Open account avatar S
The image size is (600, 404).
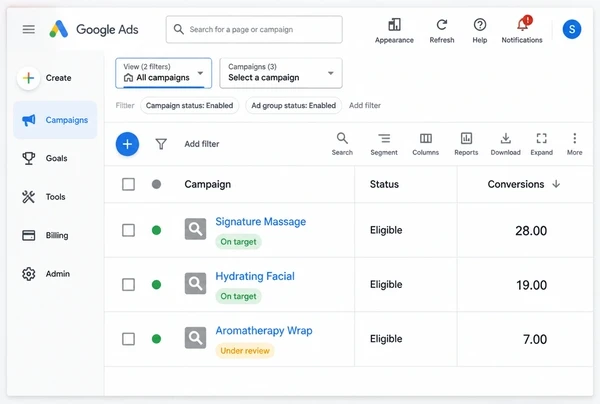(x=572, y=29)
